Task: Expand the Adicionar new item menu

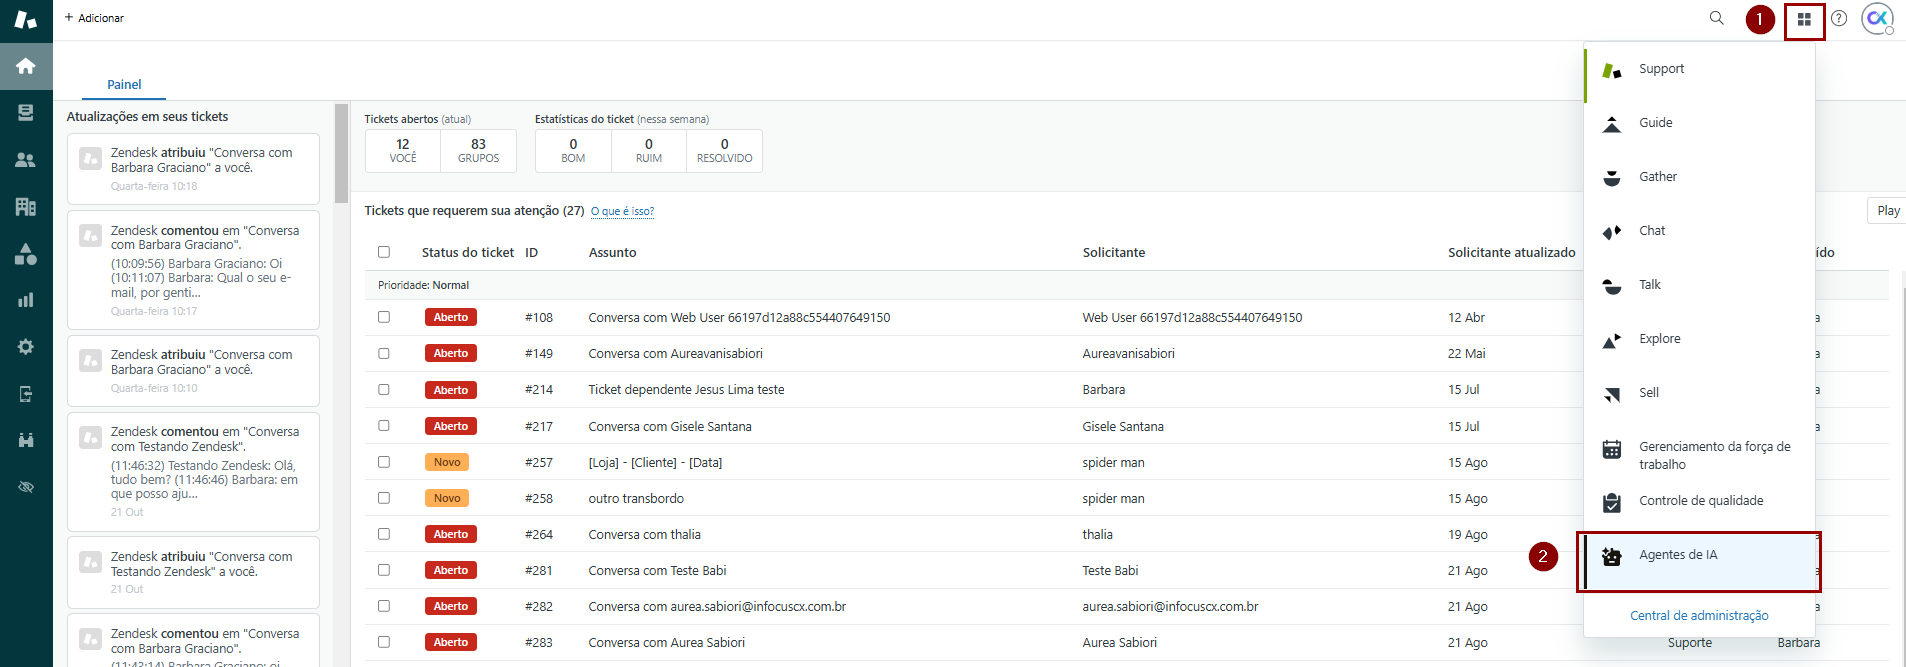Action: (x=94, y=18)
